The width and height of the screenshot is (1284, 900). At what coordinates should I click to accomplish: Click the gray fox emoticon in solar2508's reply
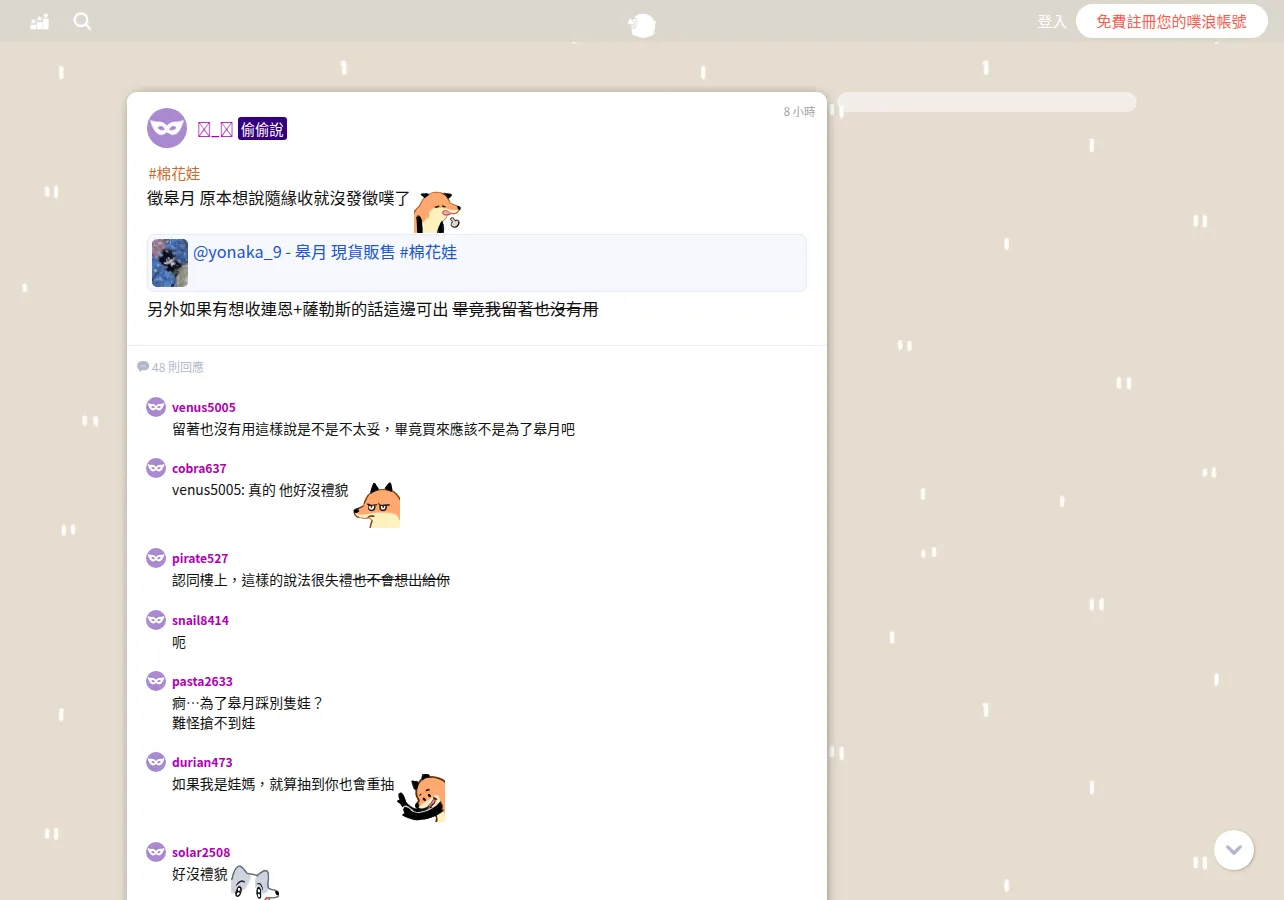[x=255, y=882]
